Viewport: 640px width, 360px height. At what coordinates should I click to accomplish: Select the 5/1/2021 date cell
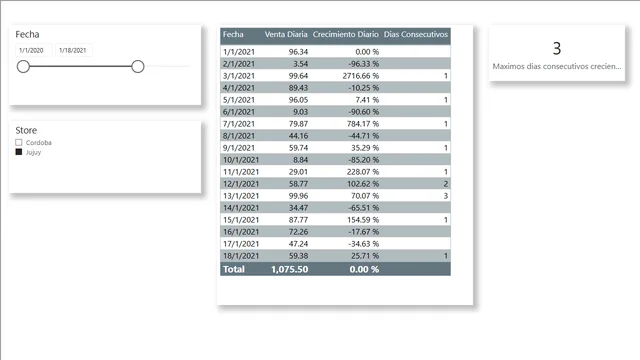coord(239,100)
